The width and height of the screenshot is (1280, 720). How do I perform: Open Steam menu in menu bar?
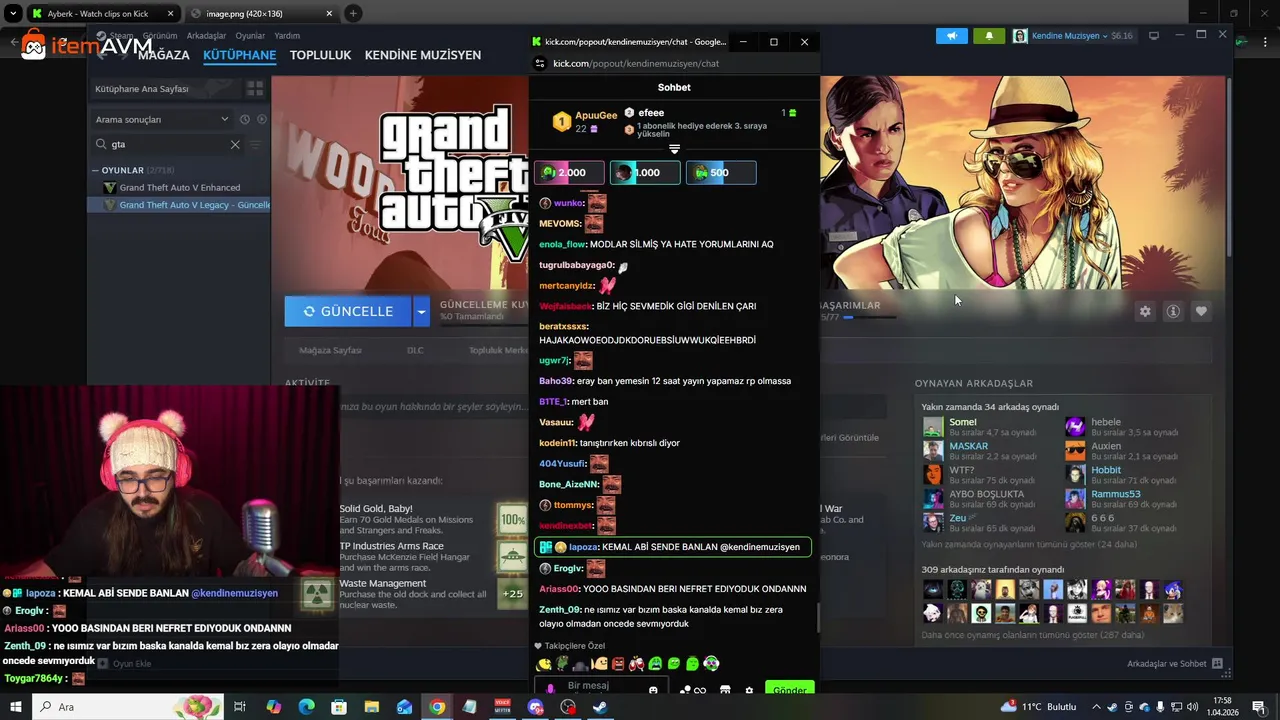[120, 36]
